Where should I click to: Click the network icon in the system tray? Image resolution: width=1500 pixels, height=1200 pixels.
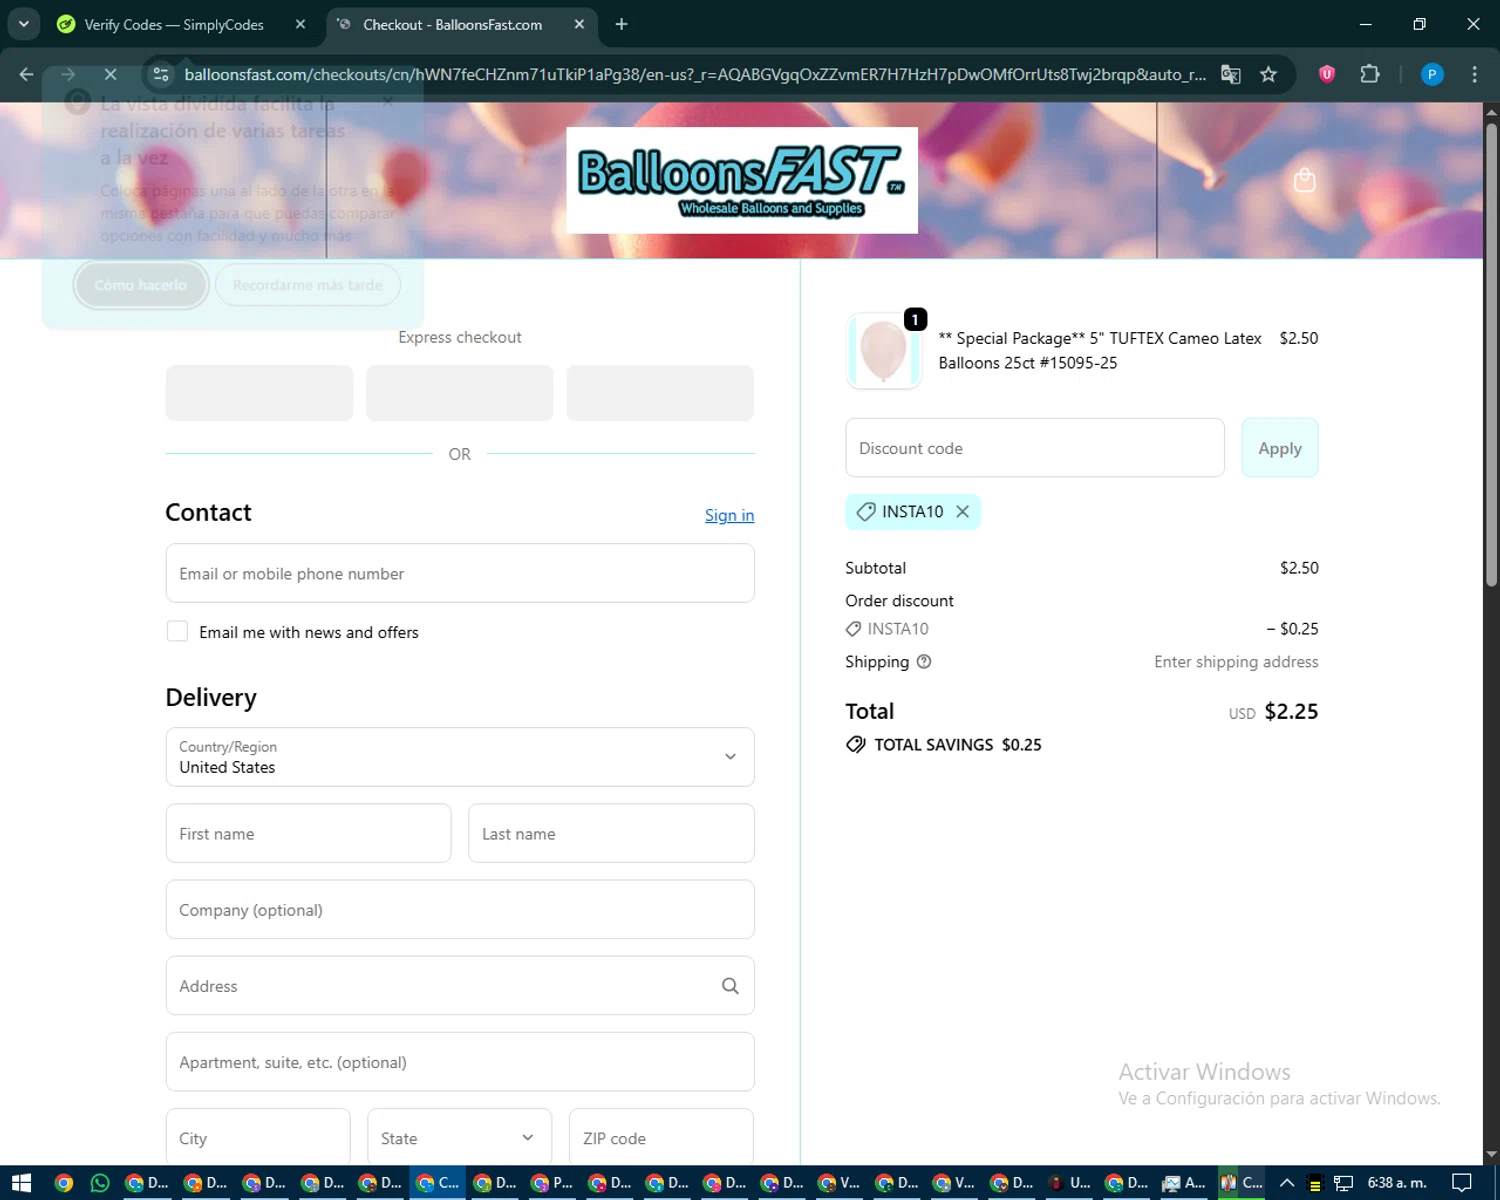(x=1343, y=1183)
